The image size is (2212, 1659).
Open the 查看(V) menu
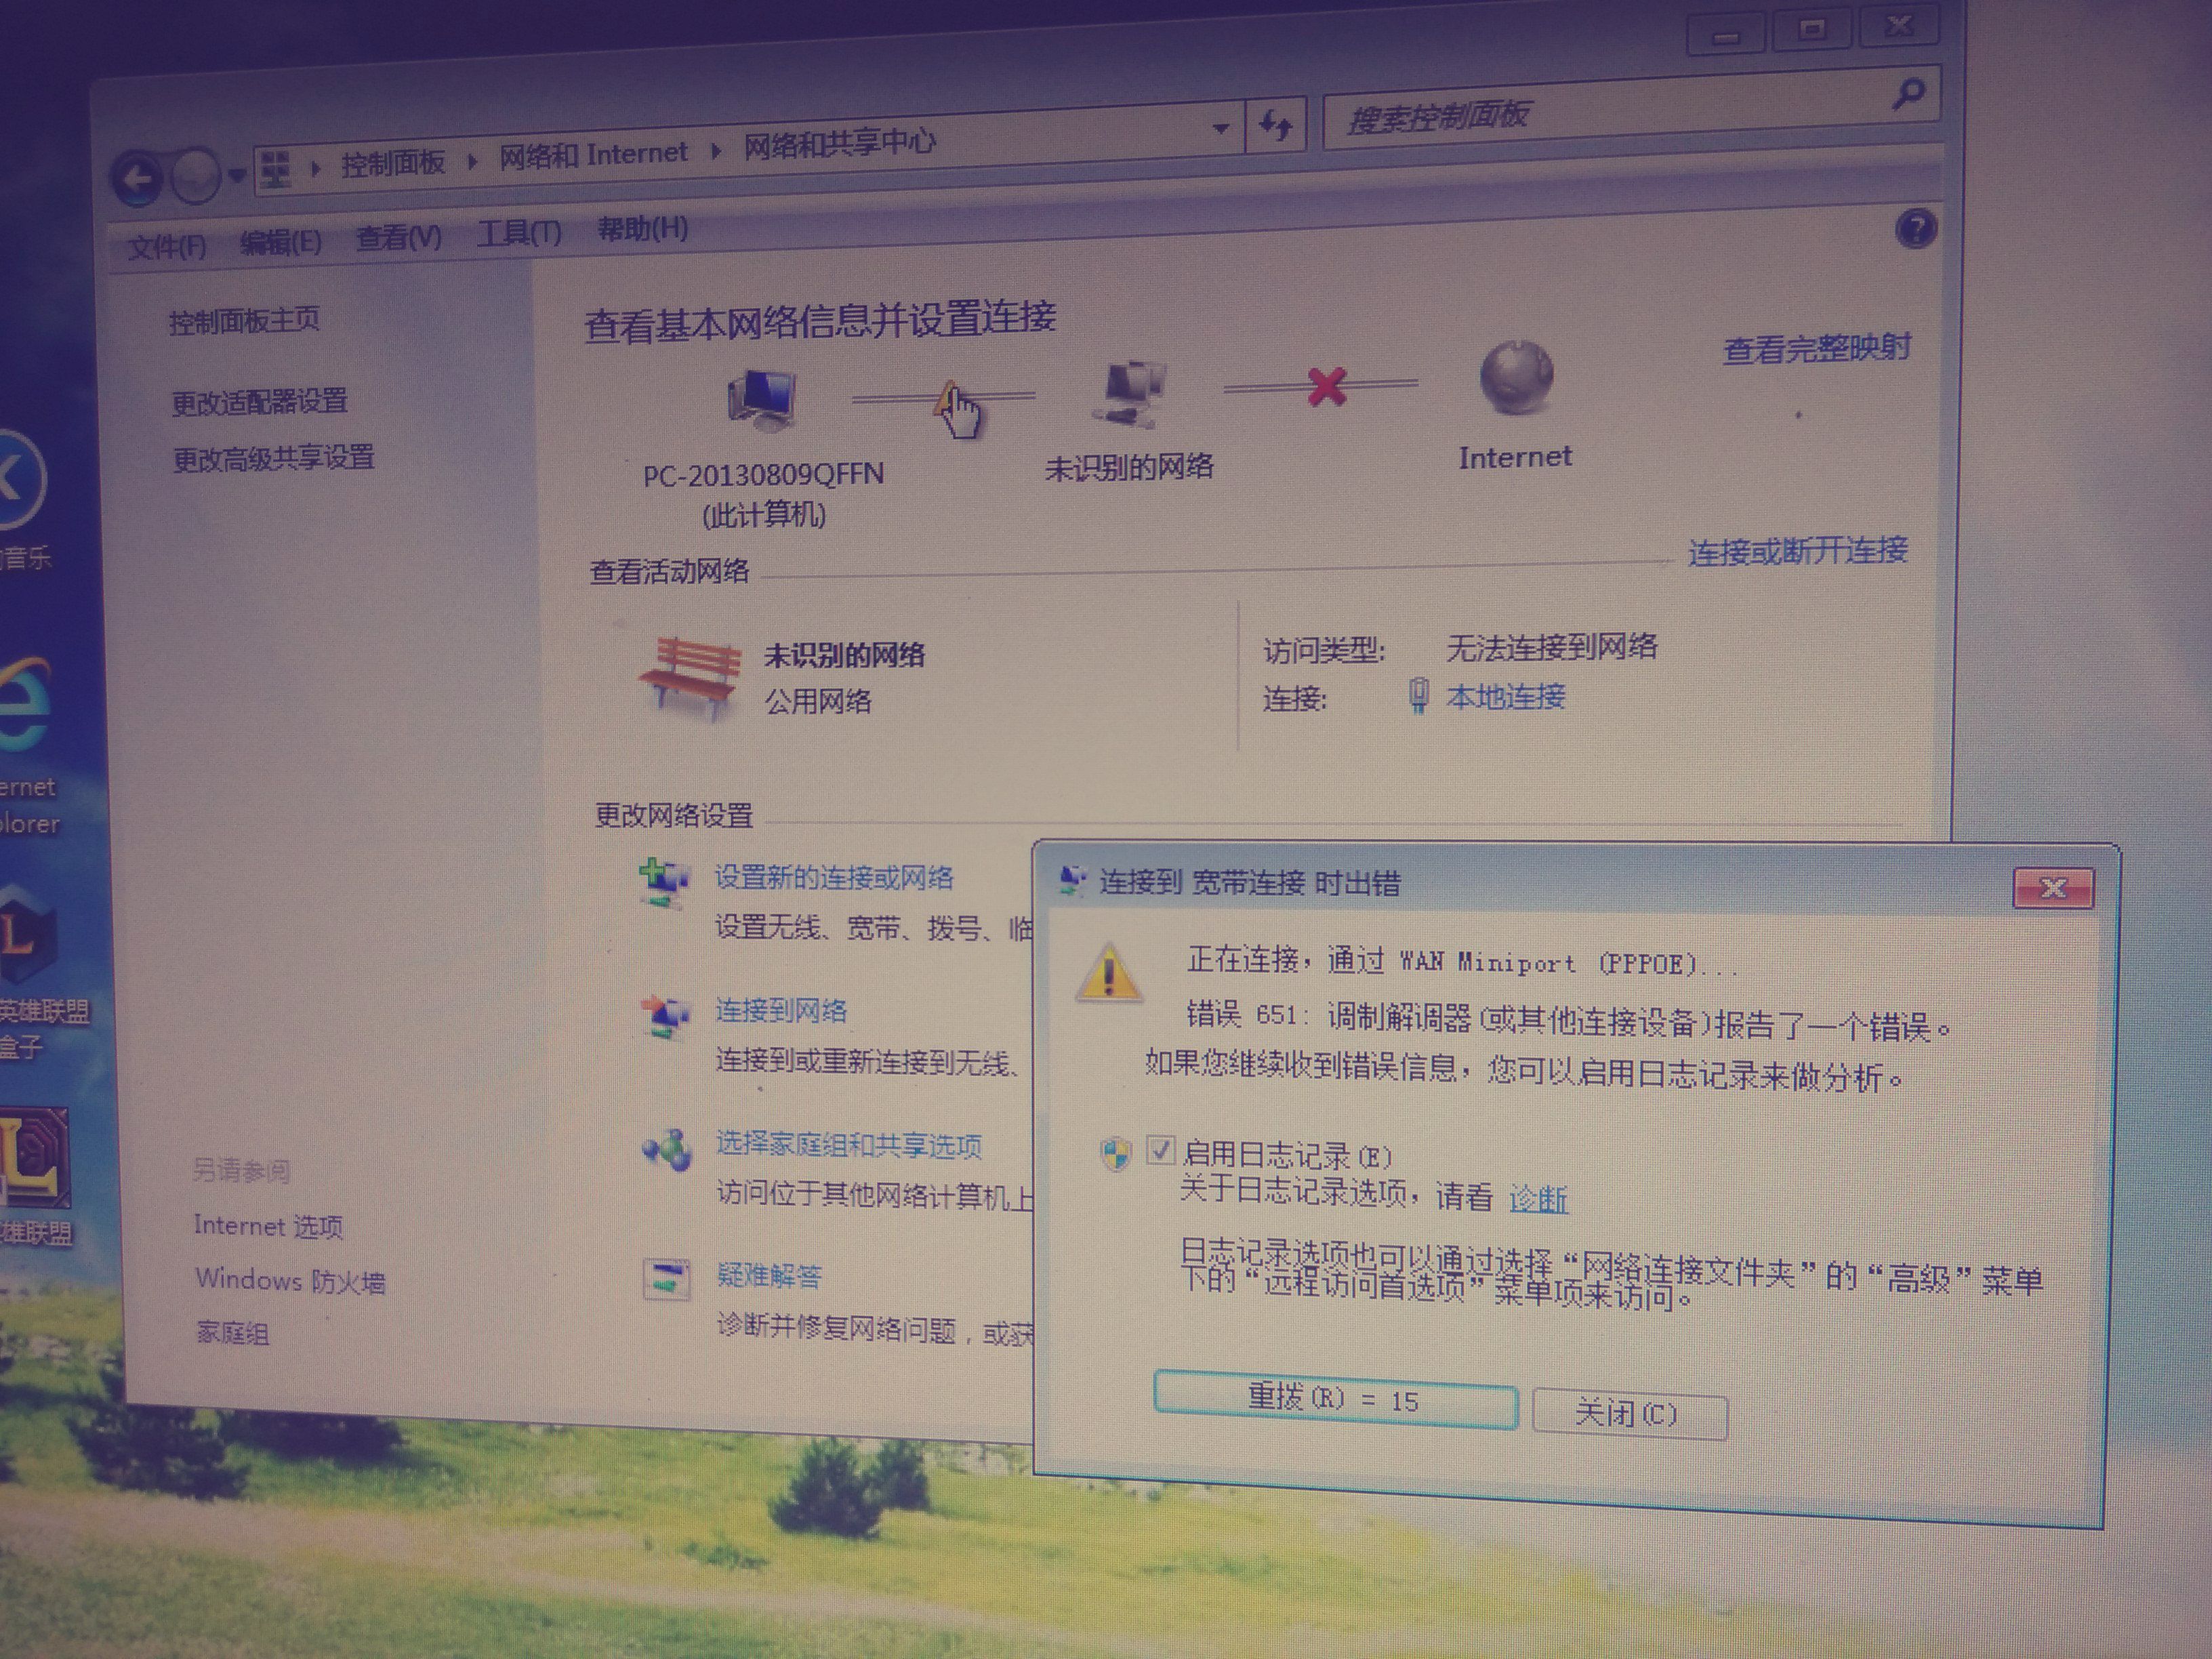point(398,238)
